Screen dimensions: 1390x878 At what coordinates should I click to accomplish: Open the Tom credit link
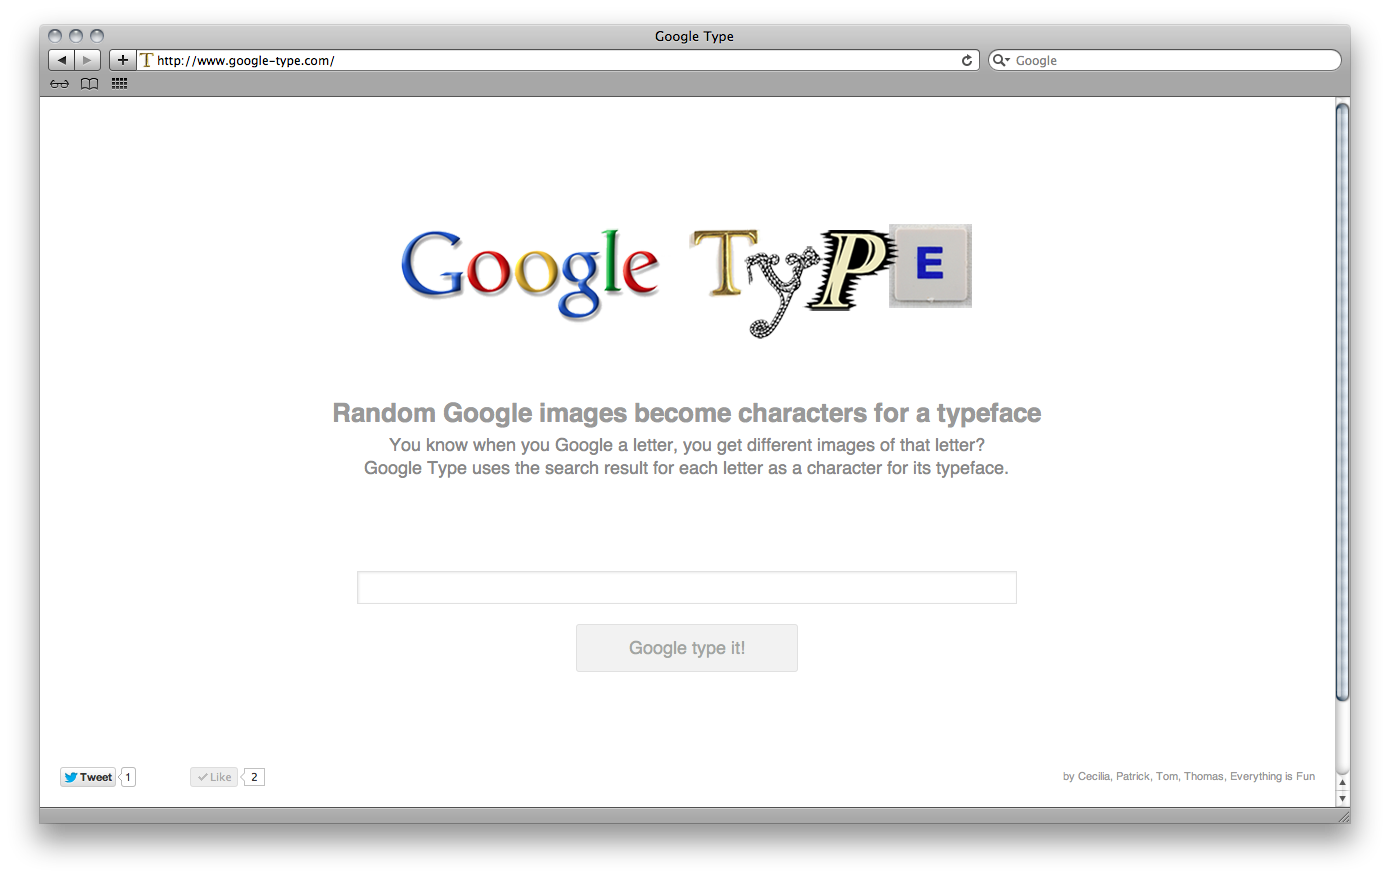1166,776
